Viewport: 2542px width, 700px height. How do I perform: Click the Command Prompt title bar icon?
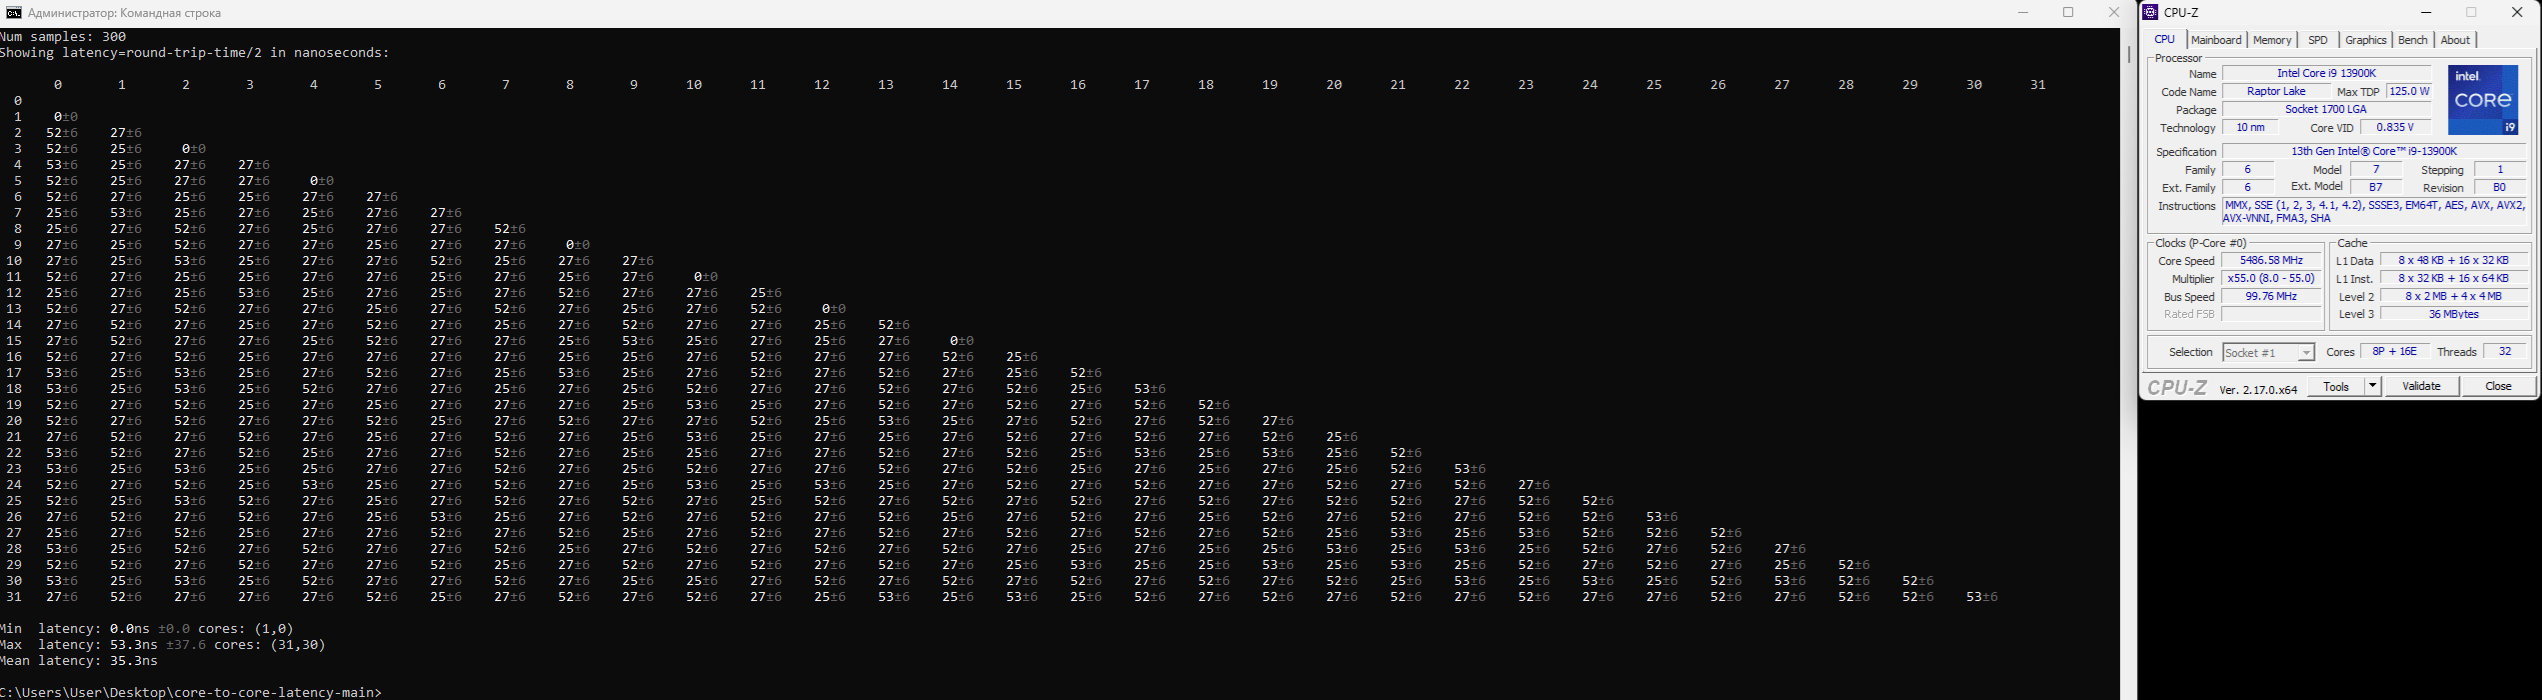point(14,13)
